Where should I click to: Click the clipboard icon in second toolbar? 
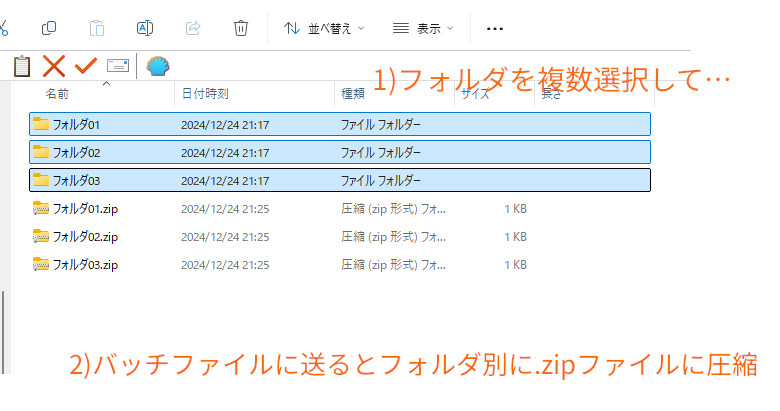tap(21, 66)
